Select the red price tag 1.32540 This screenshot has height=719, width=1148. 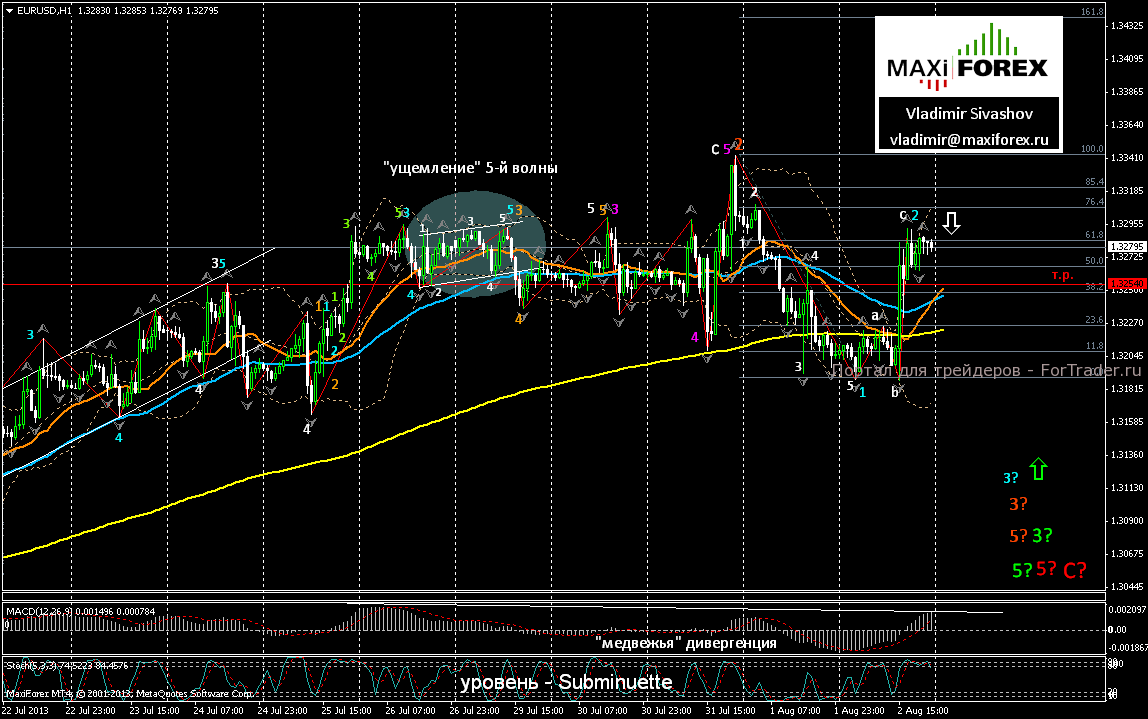pos(1126,283)
